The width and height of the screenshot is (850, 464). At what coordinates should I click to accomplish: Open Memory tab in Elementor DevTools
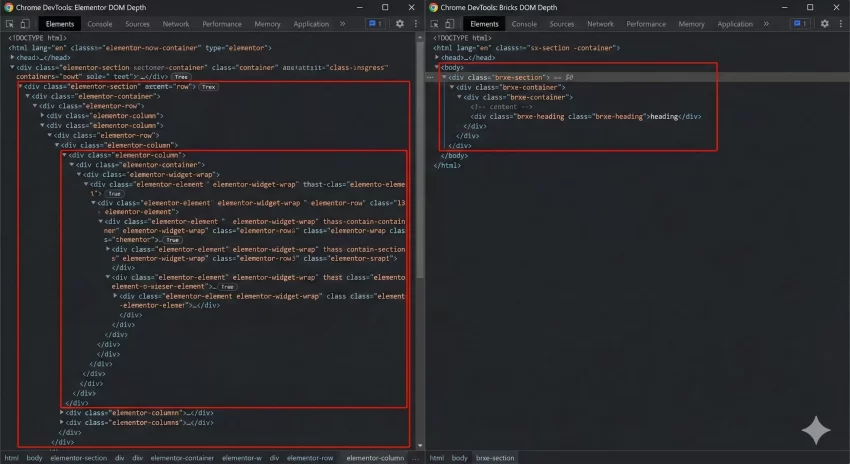267,24
